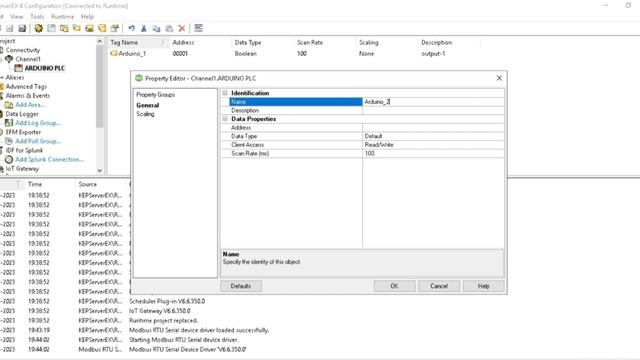This screenshot has width=640, height=360.
Task: Launch the Quick Client toolbar icon
Action: [198, 28]
